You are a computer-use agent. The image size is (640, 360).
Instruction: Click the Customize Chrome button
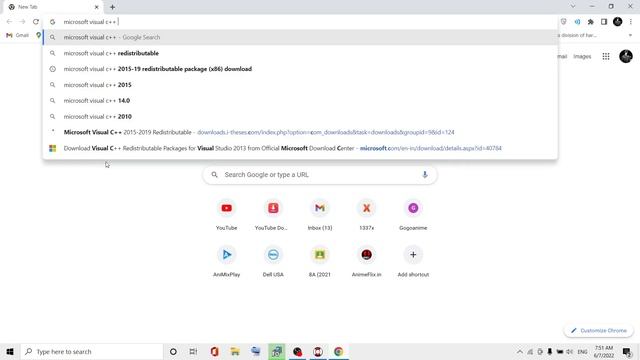click(598, 330)
